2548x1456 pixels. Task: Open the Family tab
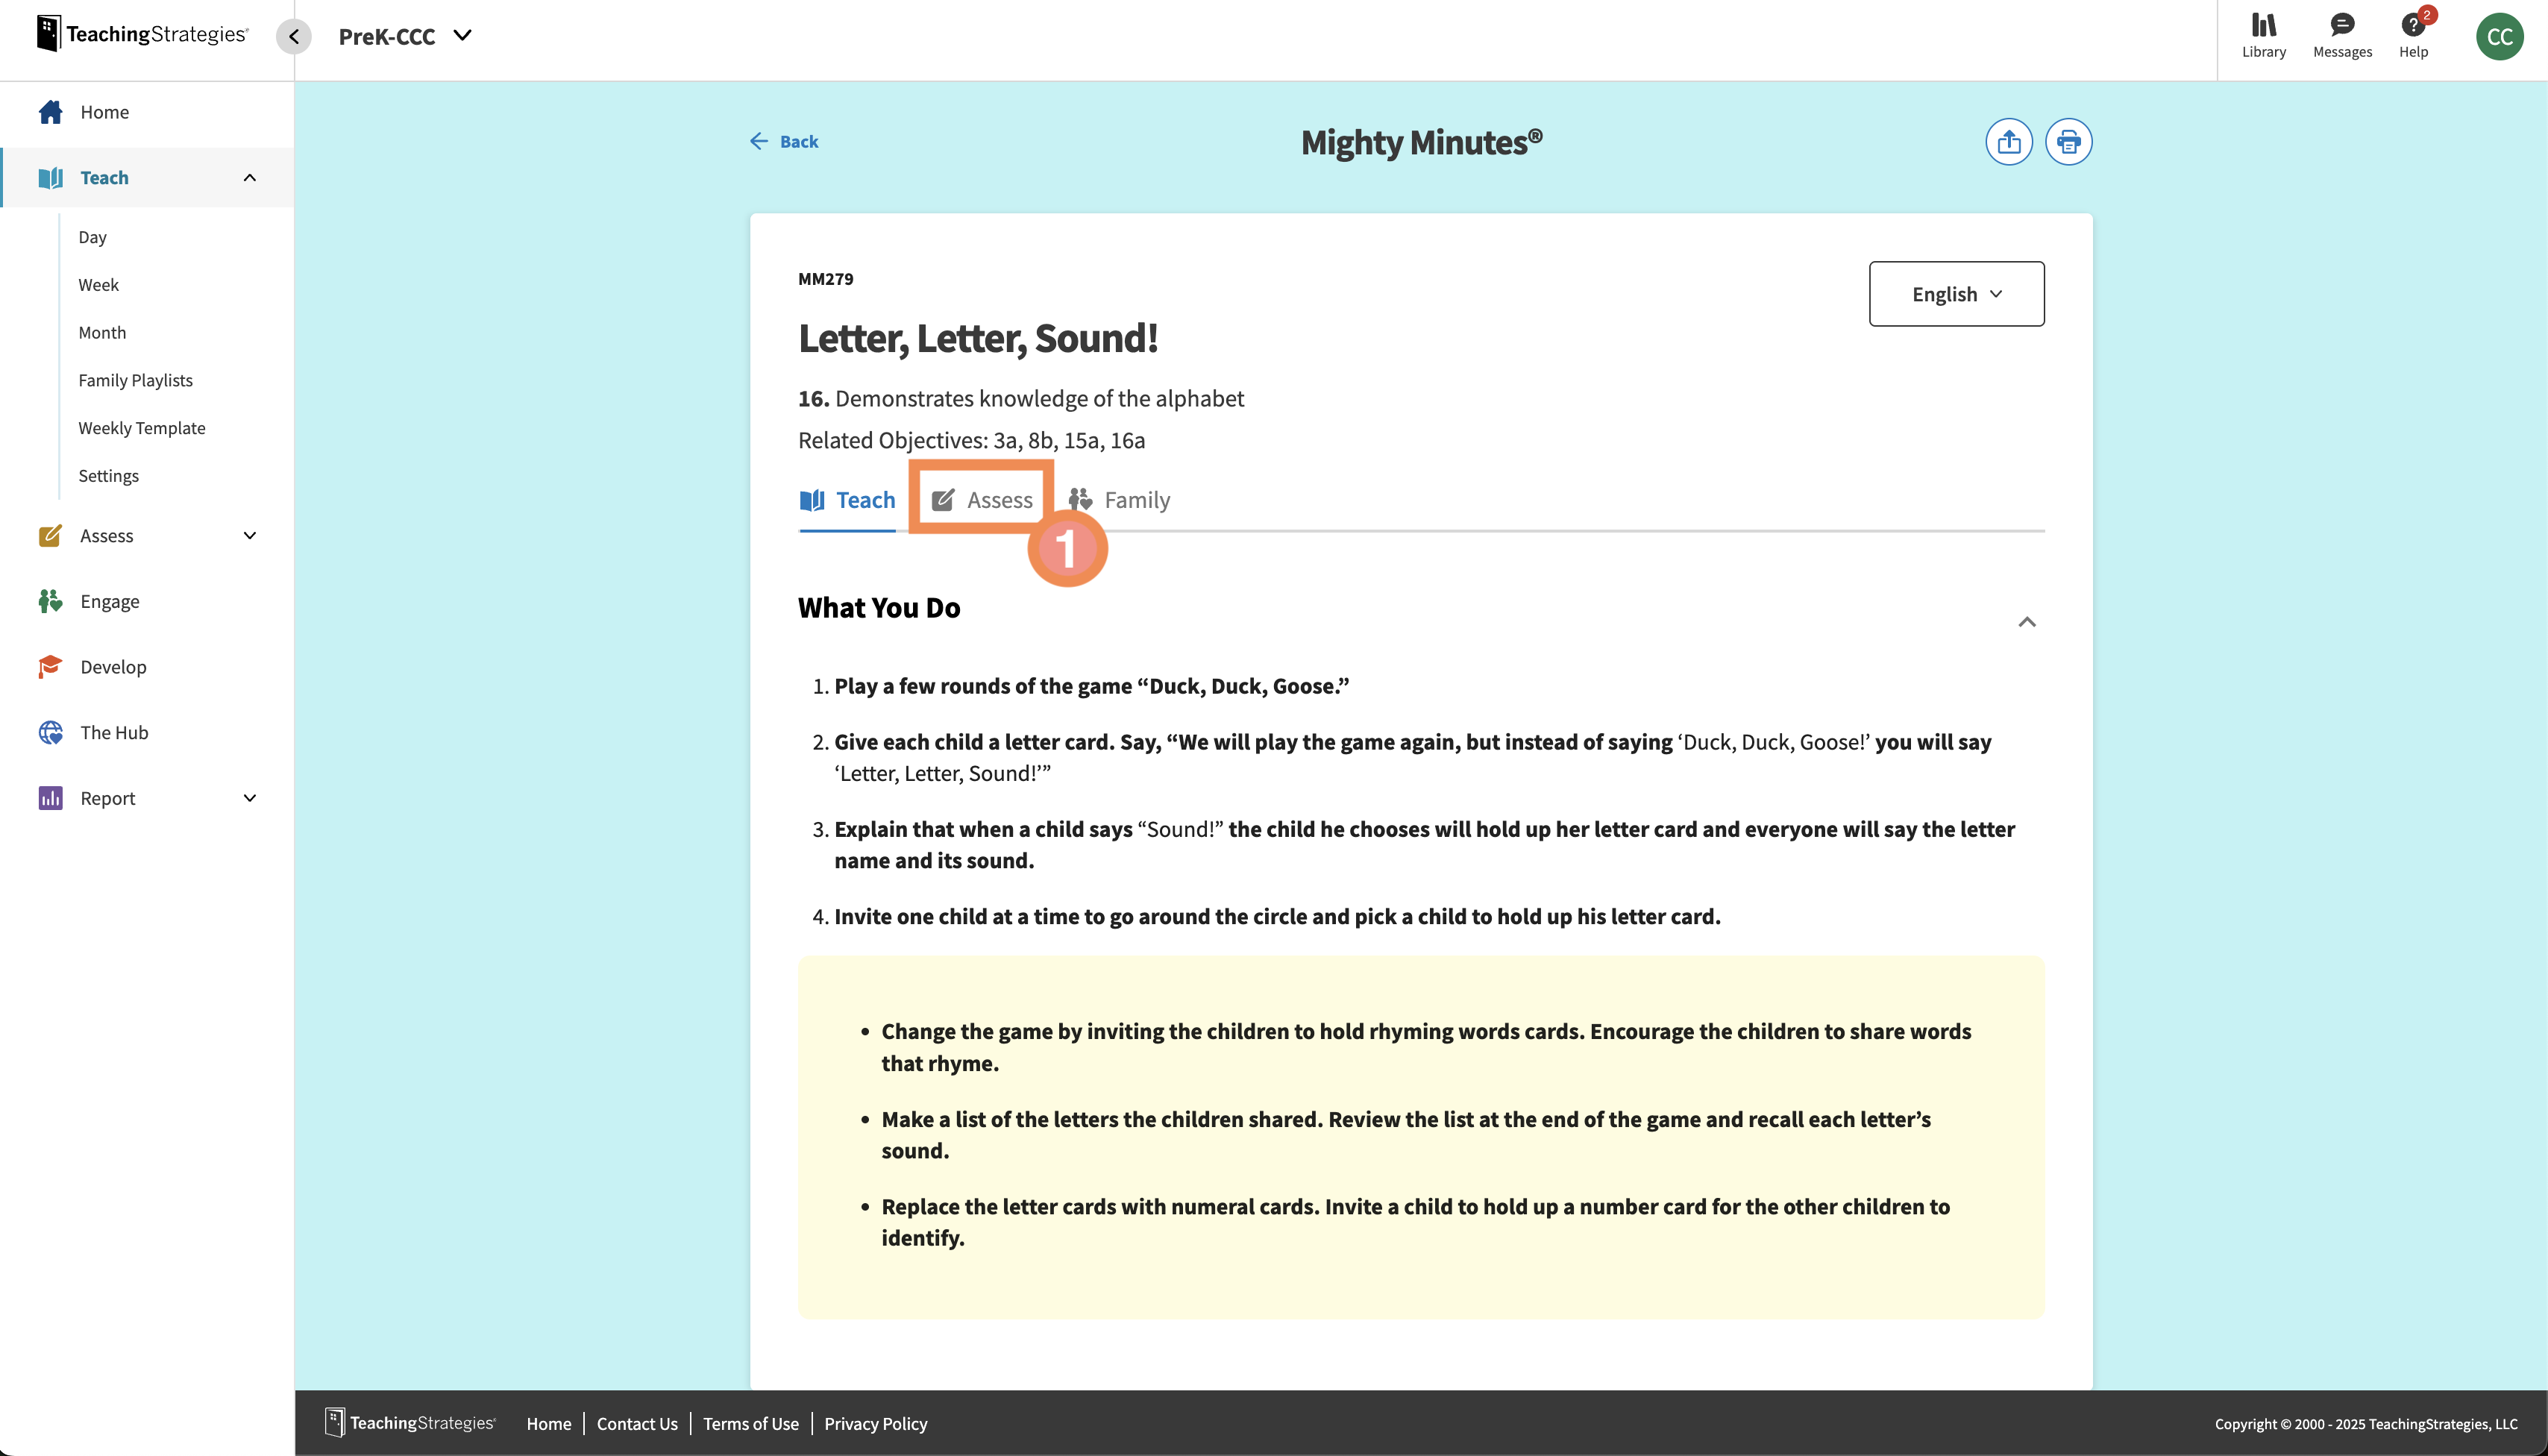[x=1137, y=499]
